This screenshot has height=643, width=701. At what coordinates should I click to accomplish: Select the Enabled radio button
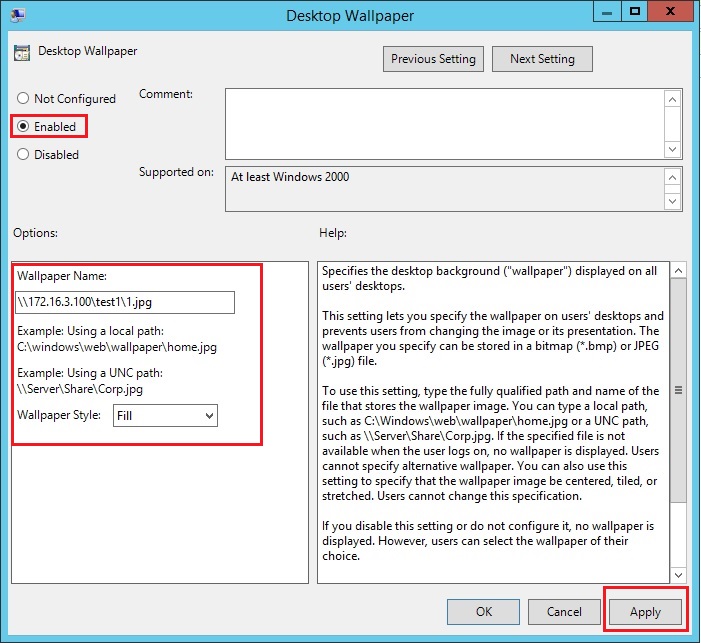[23, 127]
